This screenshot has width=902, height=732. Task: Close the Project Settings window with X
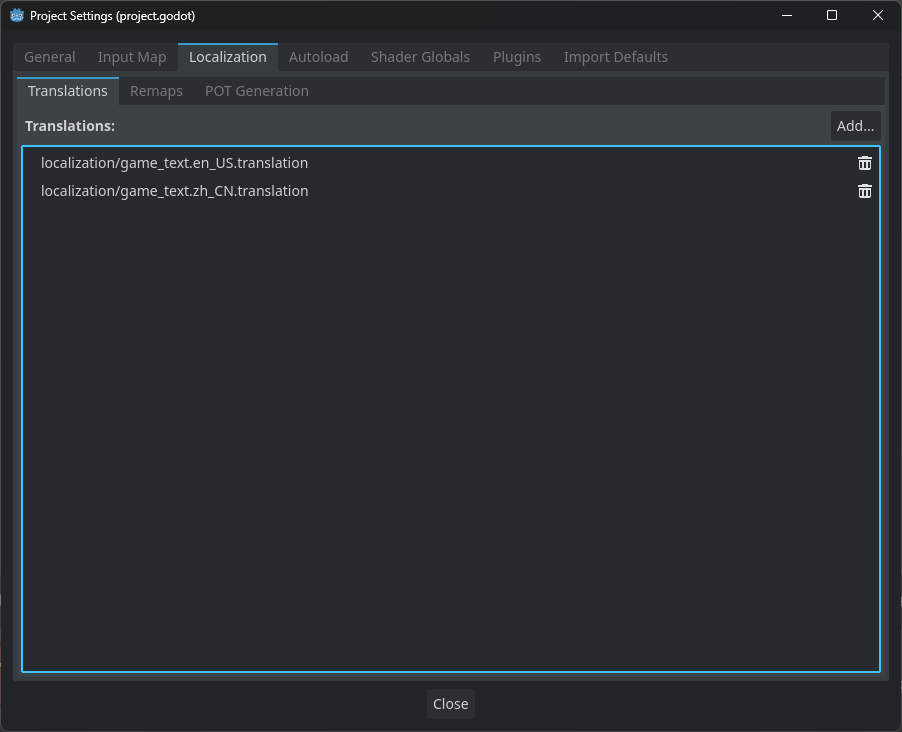[878, 15]
